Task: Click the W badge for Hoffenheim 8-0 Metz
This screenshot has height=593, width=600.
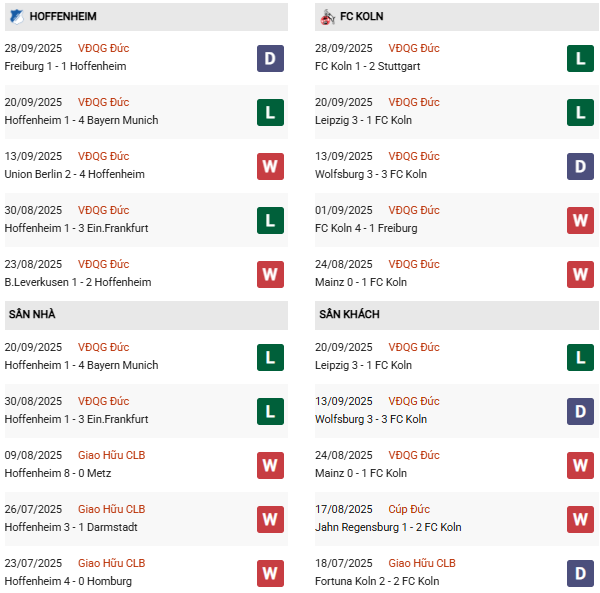Action: coord(270,465)
